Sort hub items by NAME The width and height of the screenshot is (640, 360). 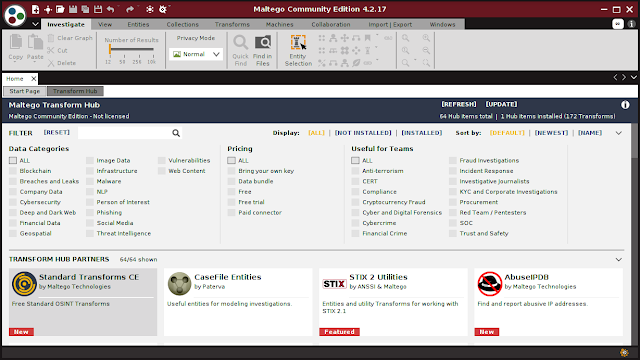tap(590, 133)
